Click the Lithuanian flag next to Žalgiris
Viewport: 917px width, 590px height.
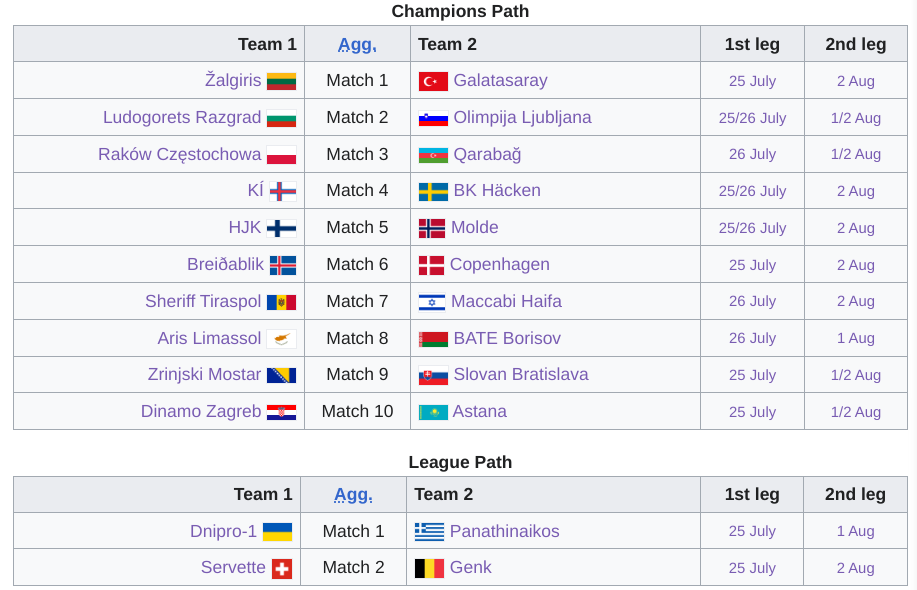pyautogui.click(x=281, y=81)
